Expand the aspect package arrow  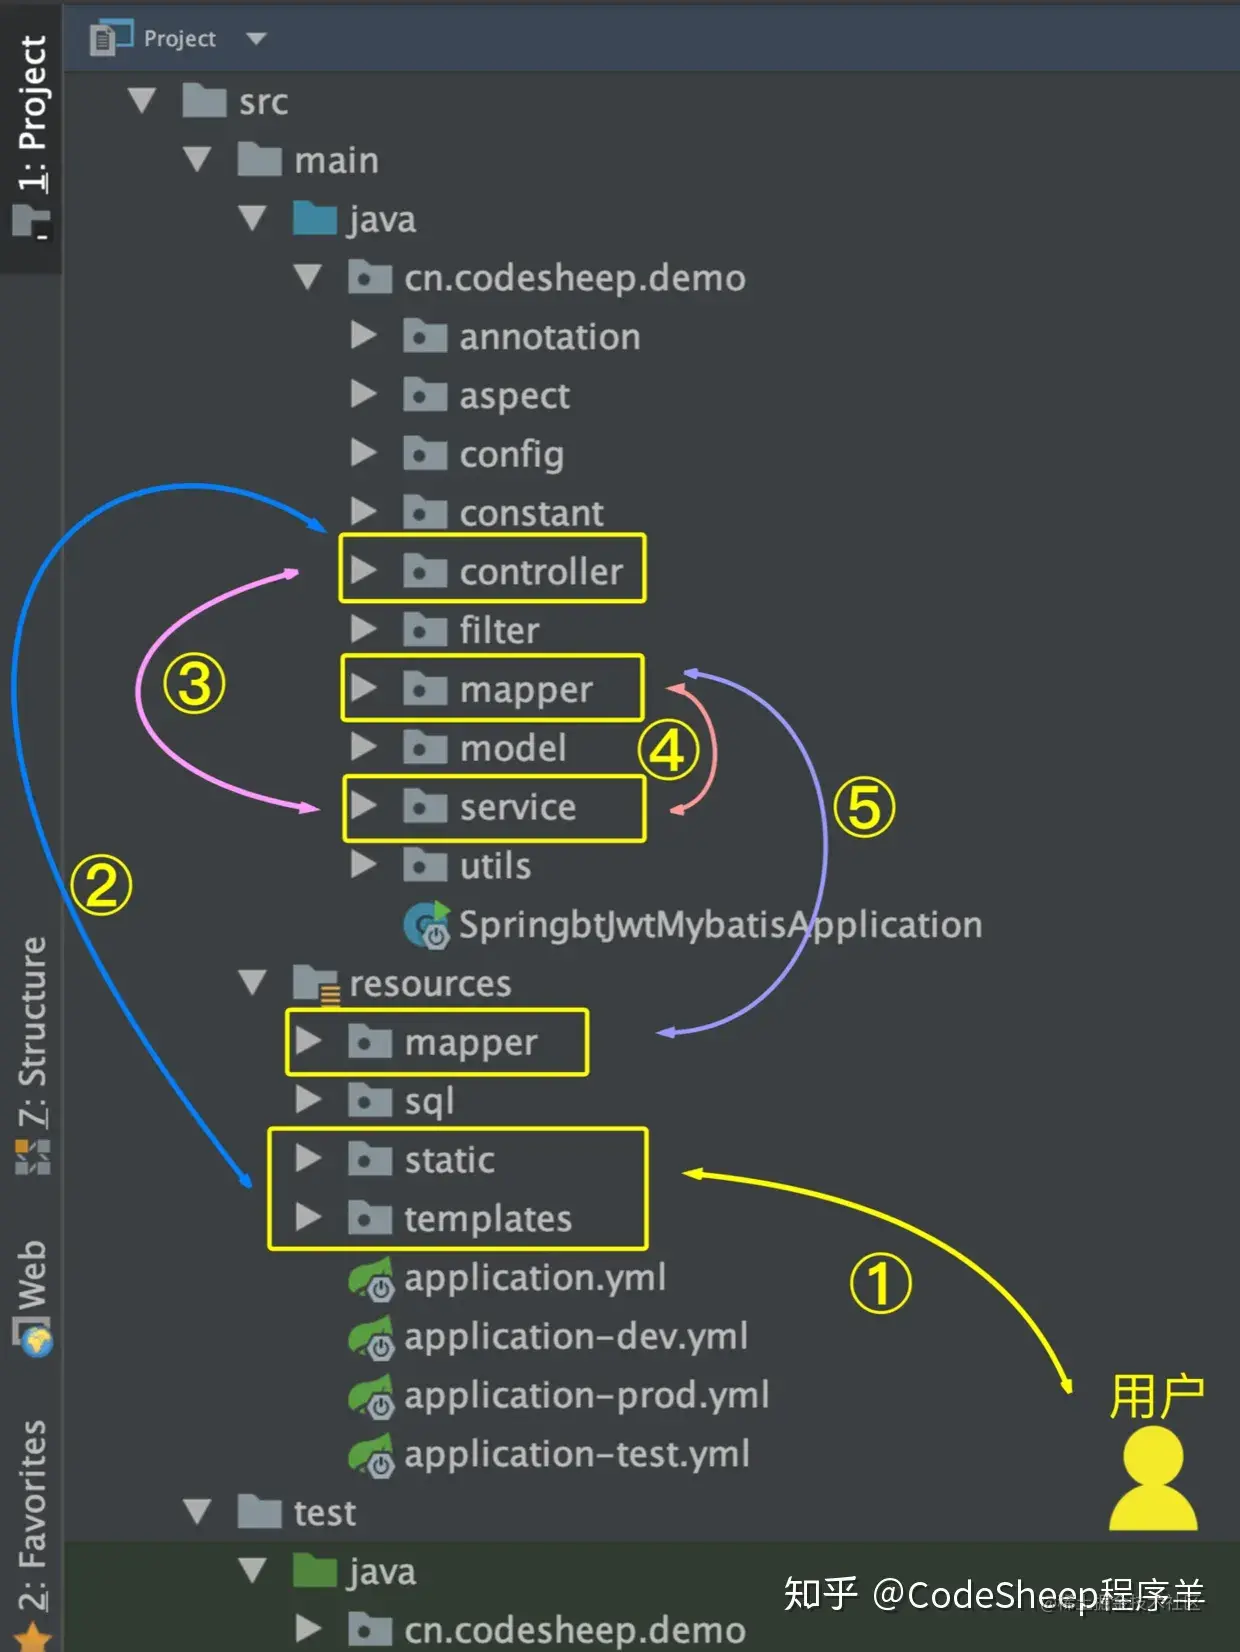click(x=364, y=395)
